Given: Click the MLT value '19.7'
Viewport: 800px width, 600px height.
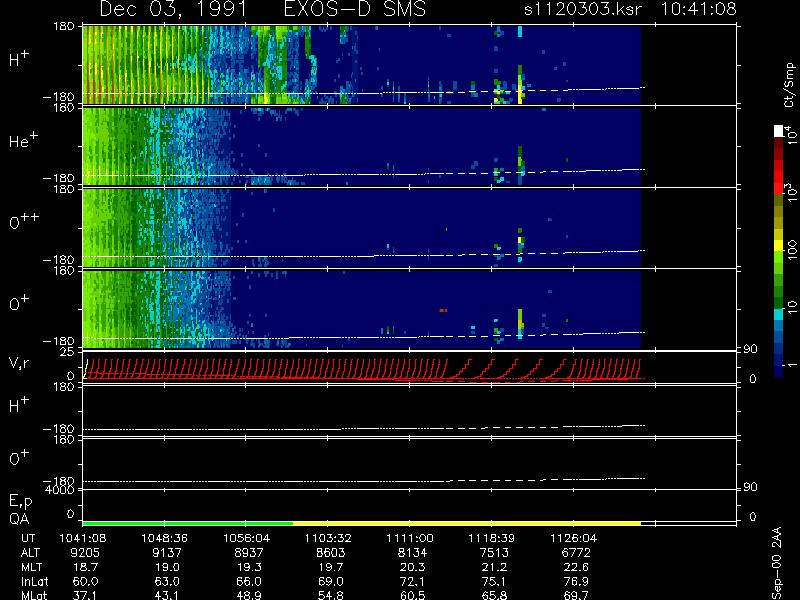Looking at the screenshot, I should click(x=331, y=567).
